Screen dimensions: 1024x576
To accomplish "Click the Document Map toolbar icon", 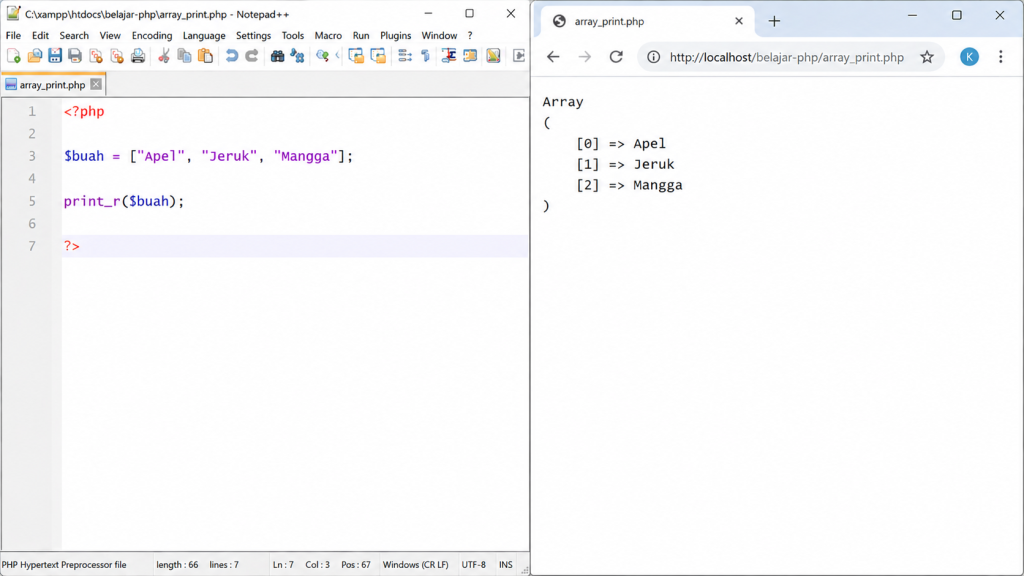I will click(493, 56).
